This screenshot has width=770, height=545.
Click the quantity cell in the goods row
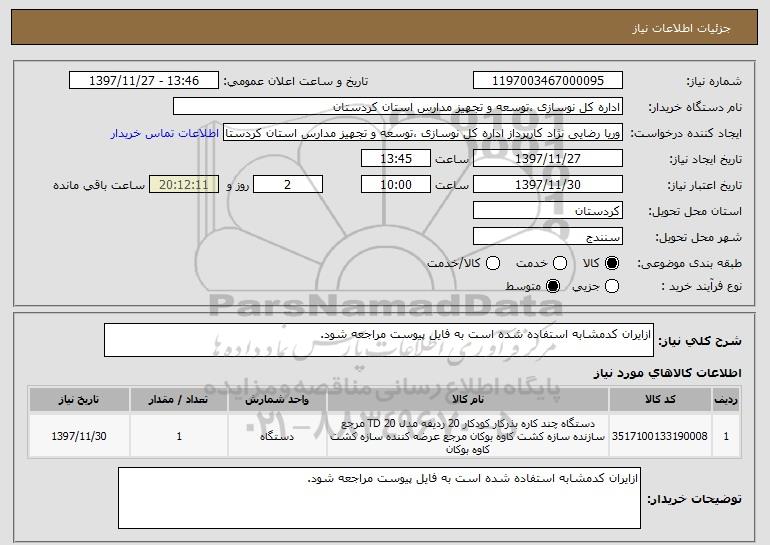(179, 436)
